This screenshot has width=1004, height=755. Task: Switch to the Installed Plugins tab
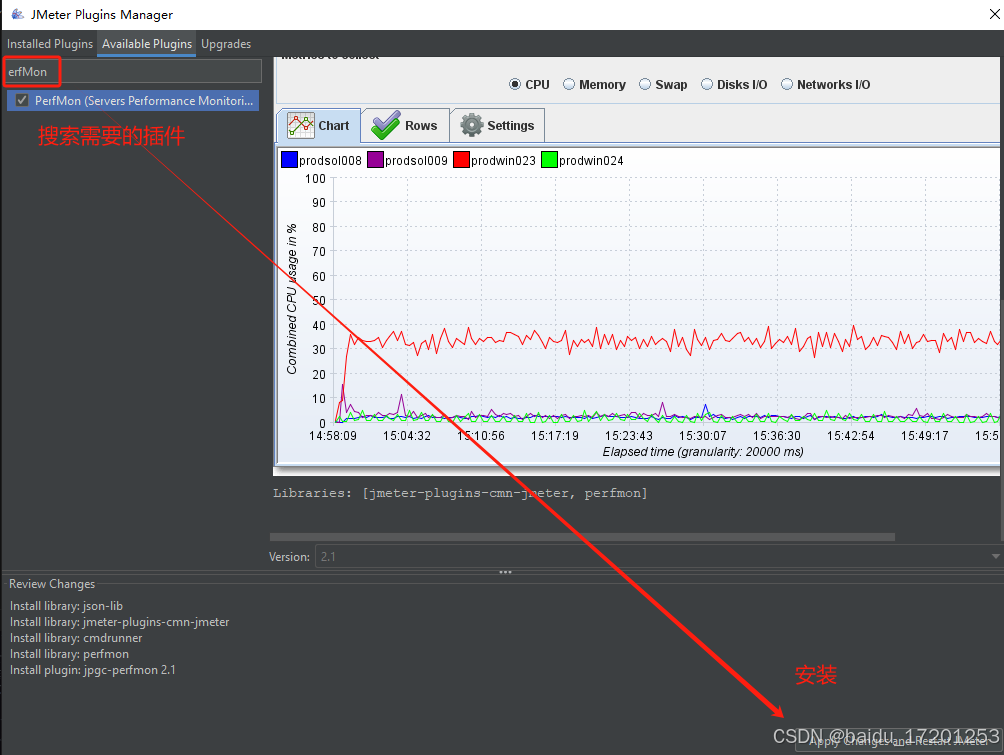[x=50, y=44]
